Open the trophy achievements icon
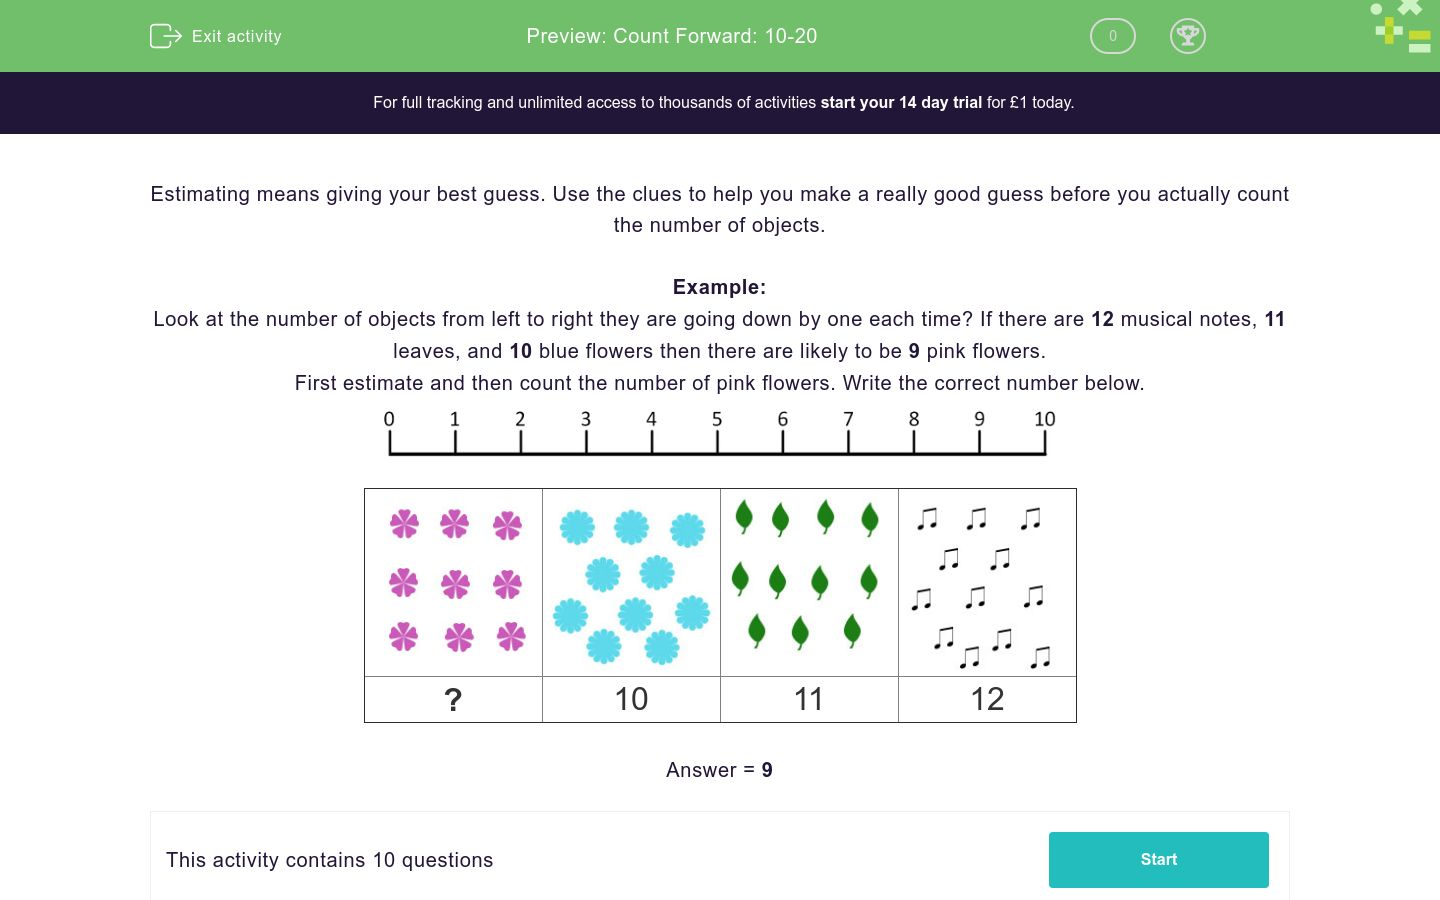The image size is (1440, 900). pyautogui.click(x=1188, y=36)
